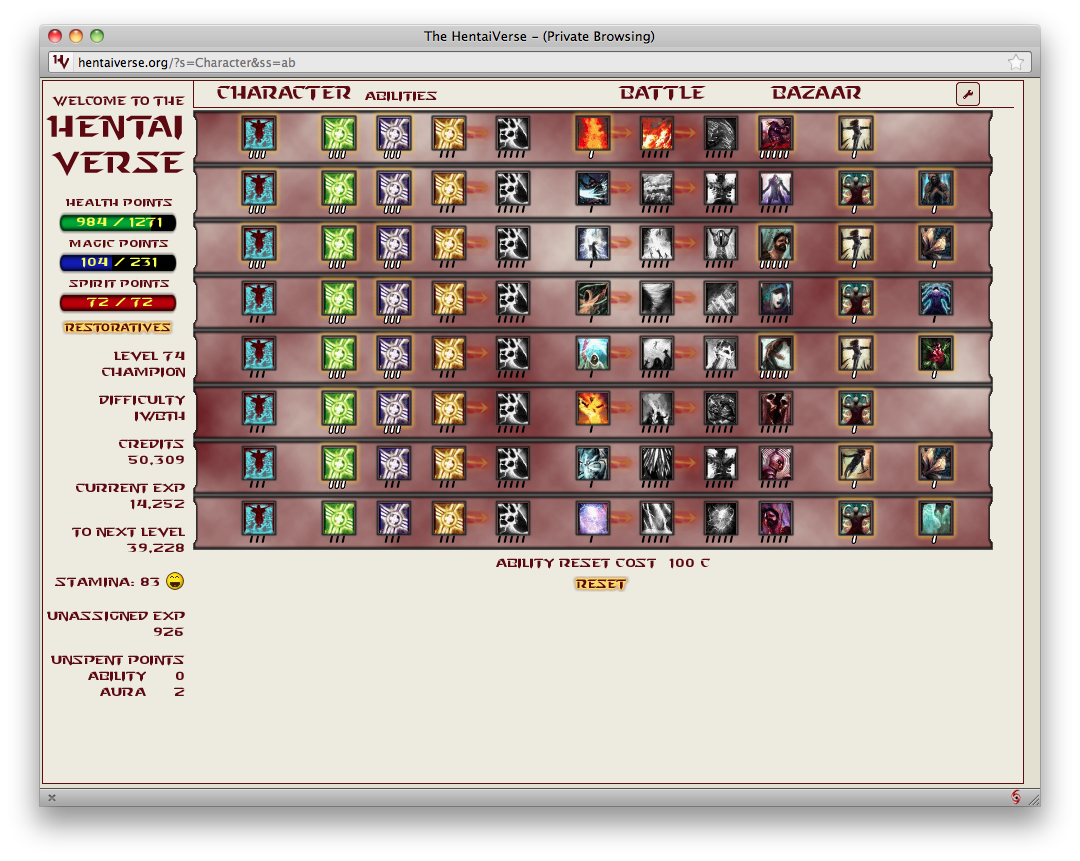Click the dark red bearded face icon
Screen dimensions: 1080x861
coord(775,519)
